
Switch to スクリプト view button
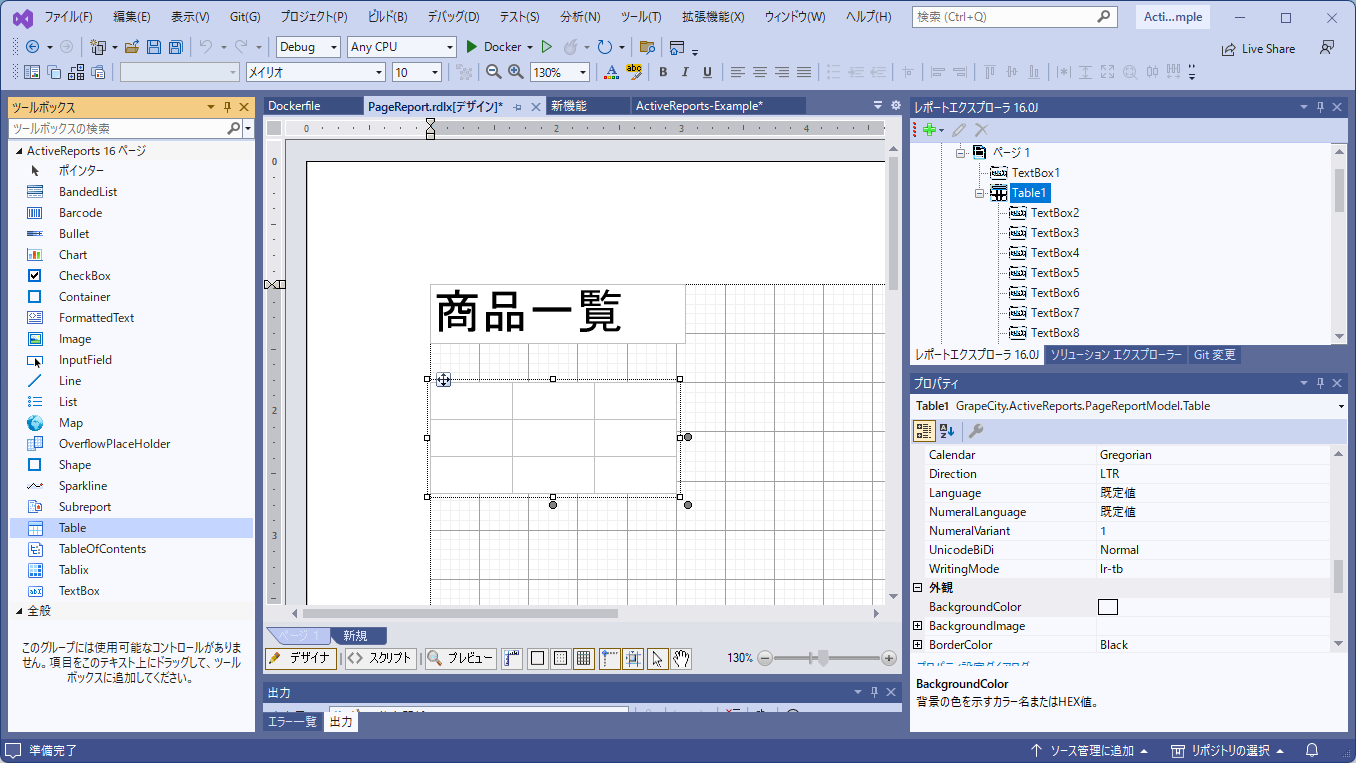pos(380,658)
